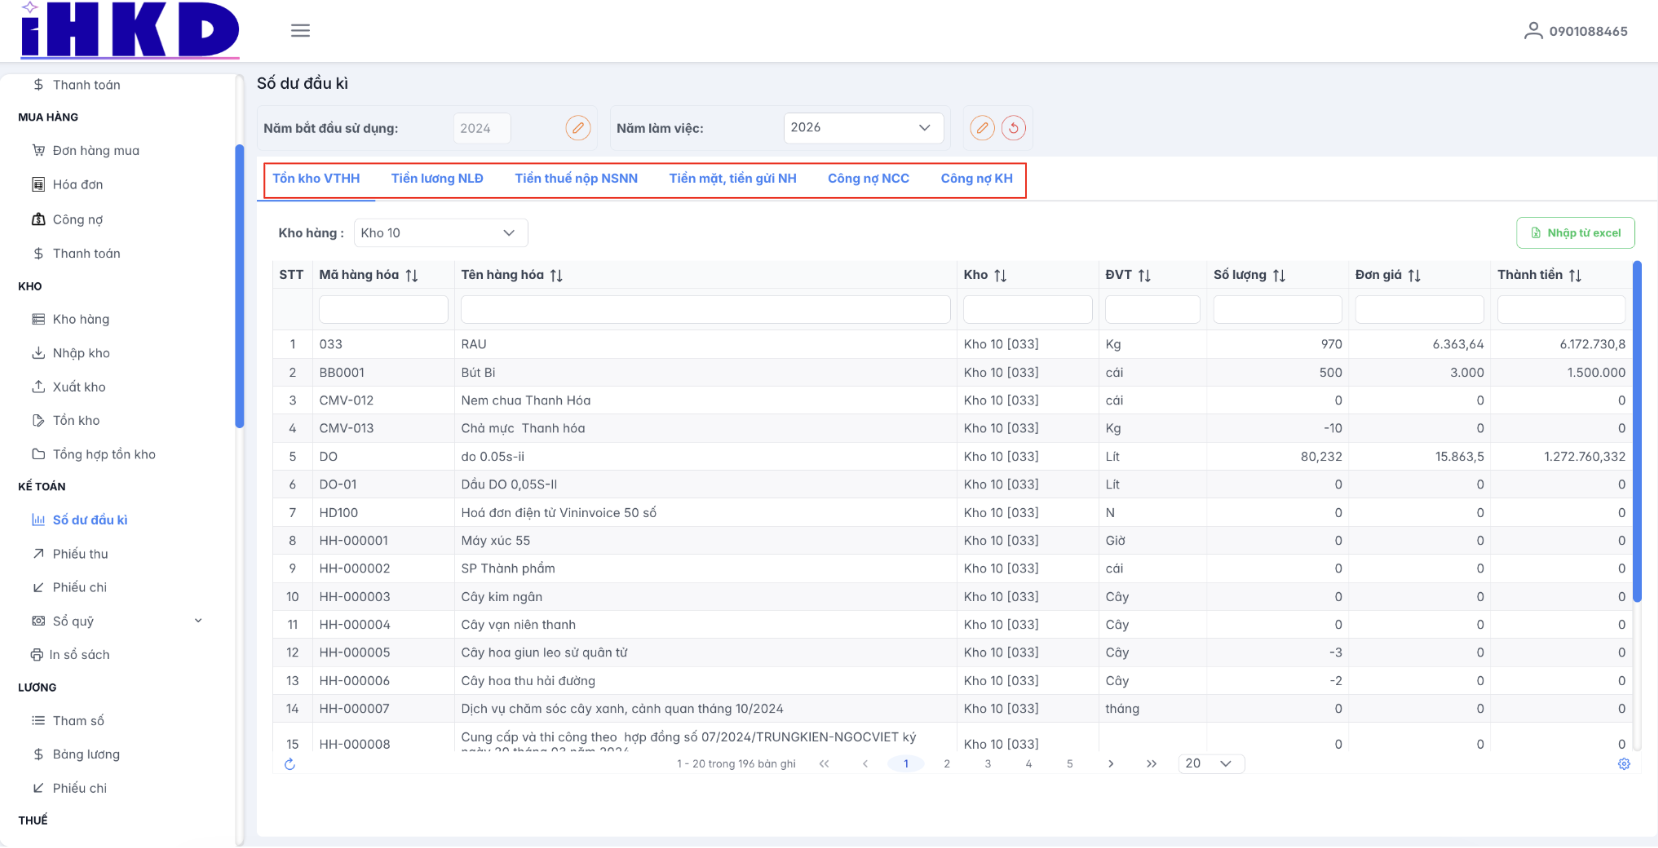Click the edit pencil icon beside starting year

tap(578, 128)
